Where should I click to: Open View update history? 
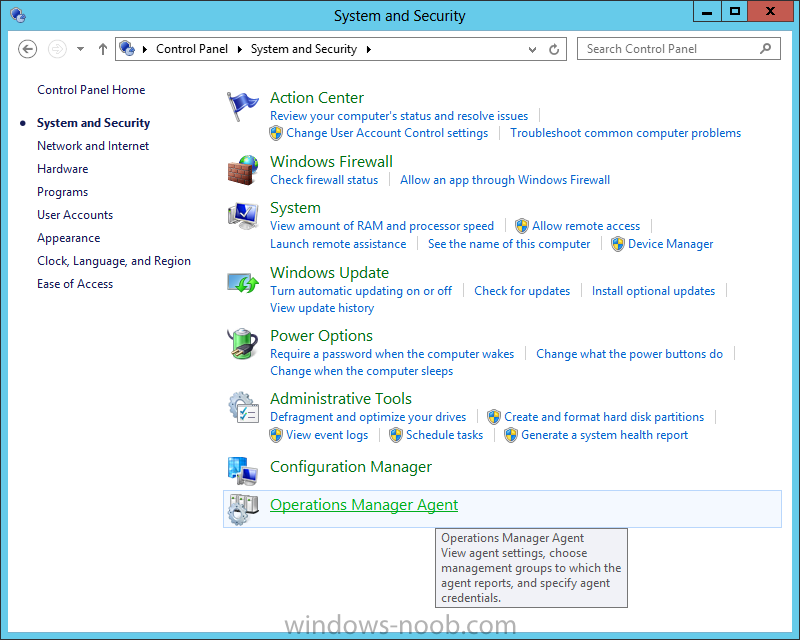322,308
